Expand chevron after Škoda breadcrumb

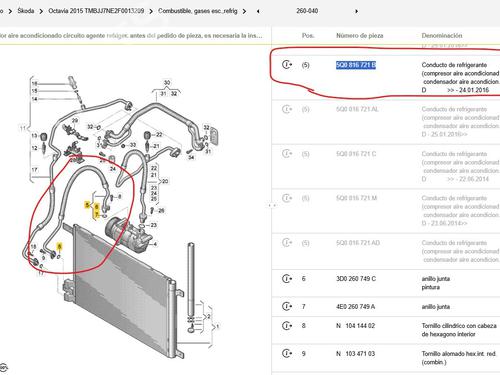41,11
